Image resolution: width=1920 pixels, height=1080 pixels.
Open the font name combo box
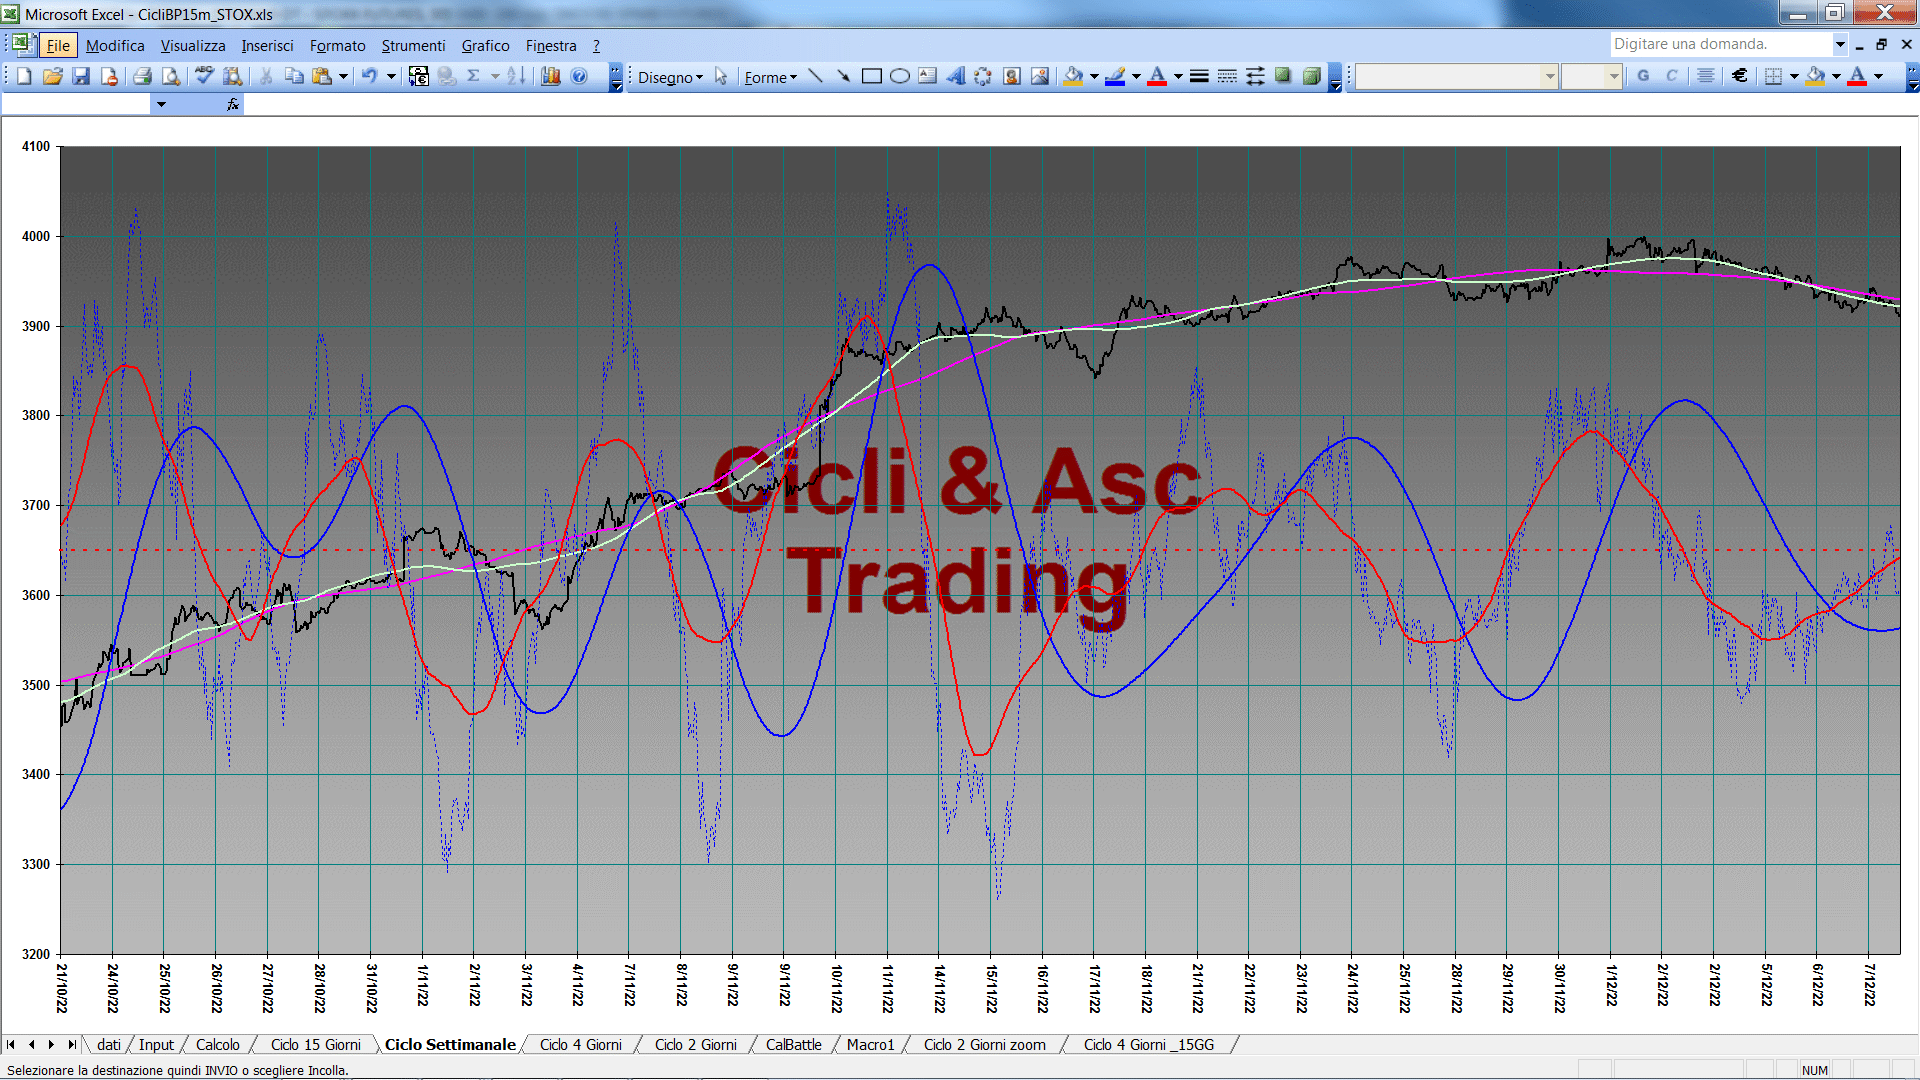click(1457, 76)
